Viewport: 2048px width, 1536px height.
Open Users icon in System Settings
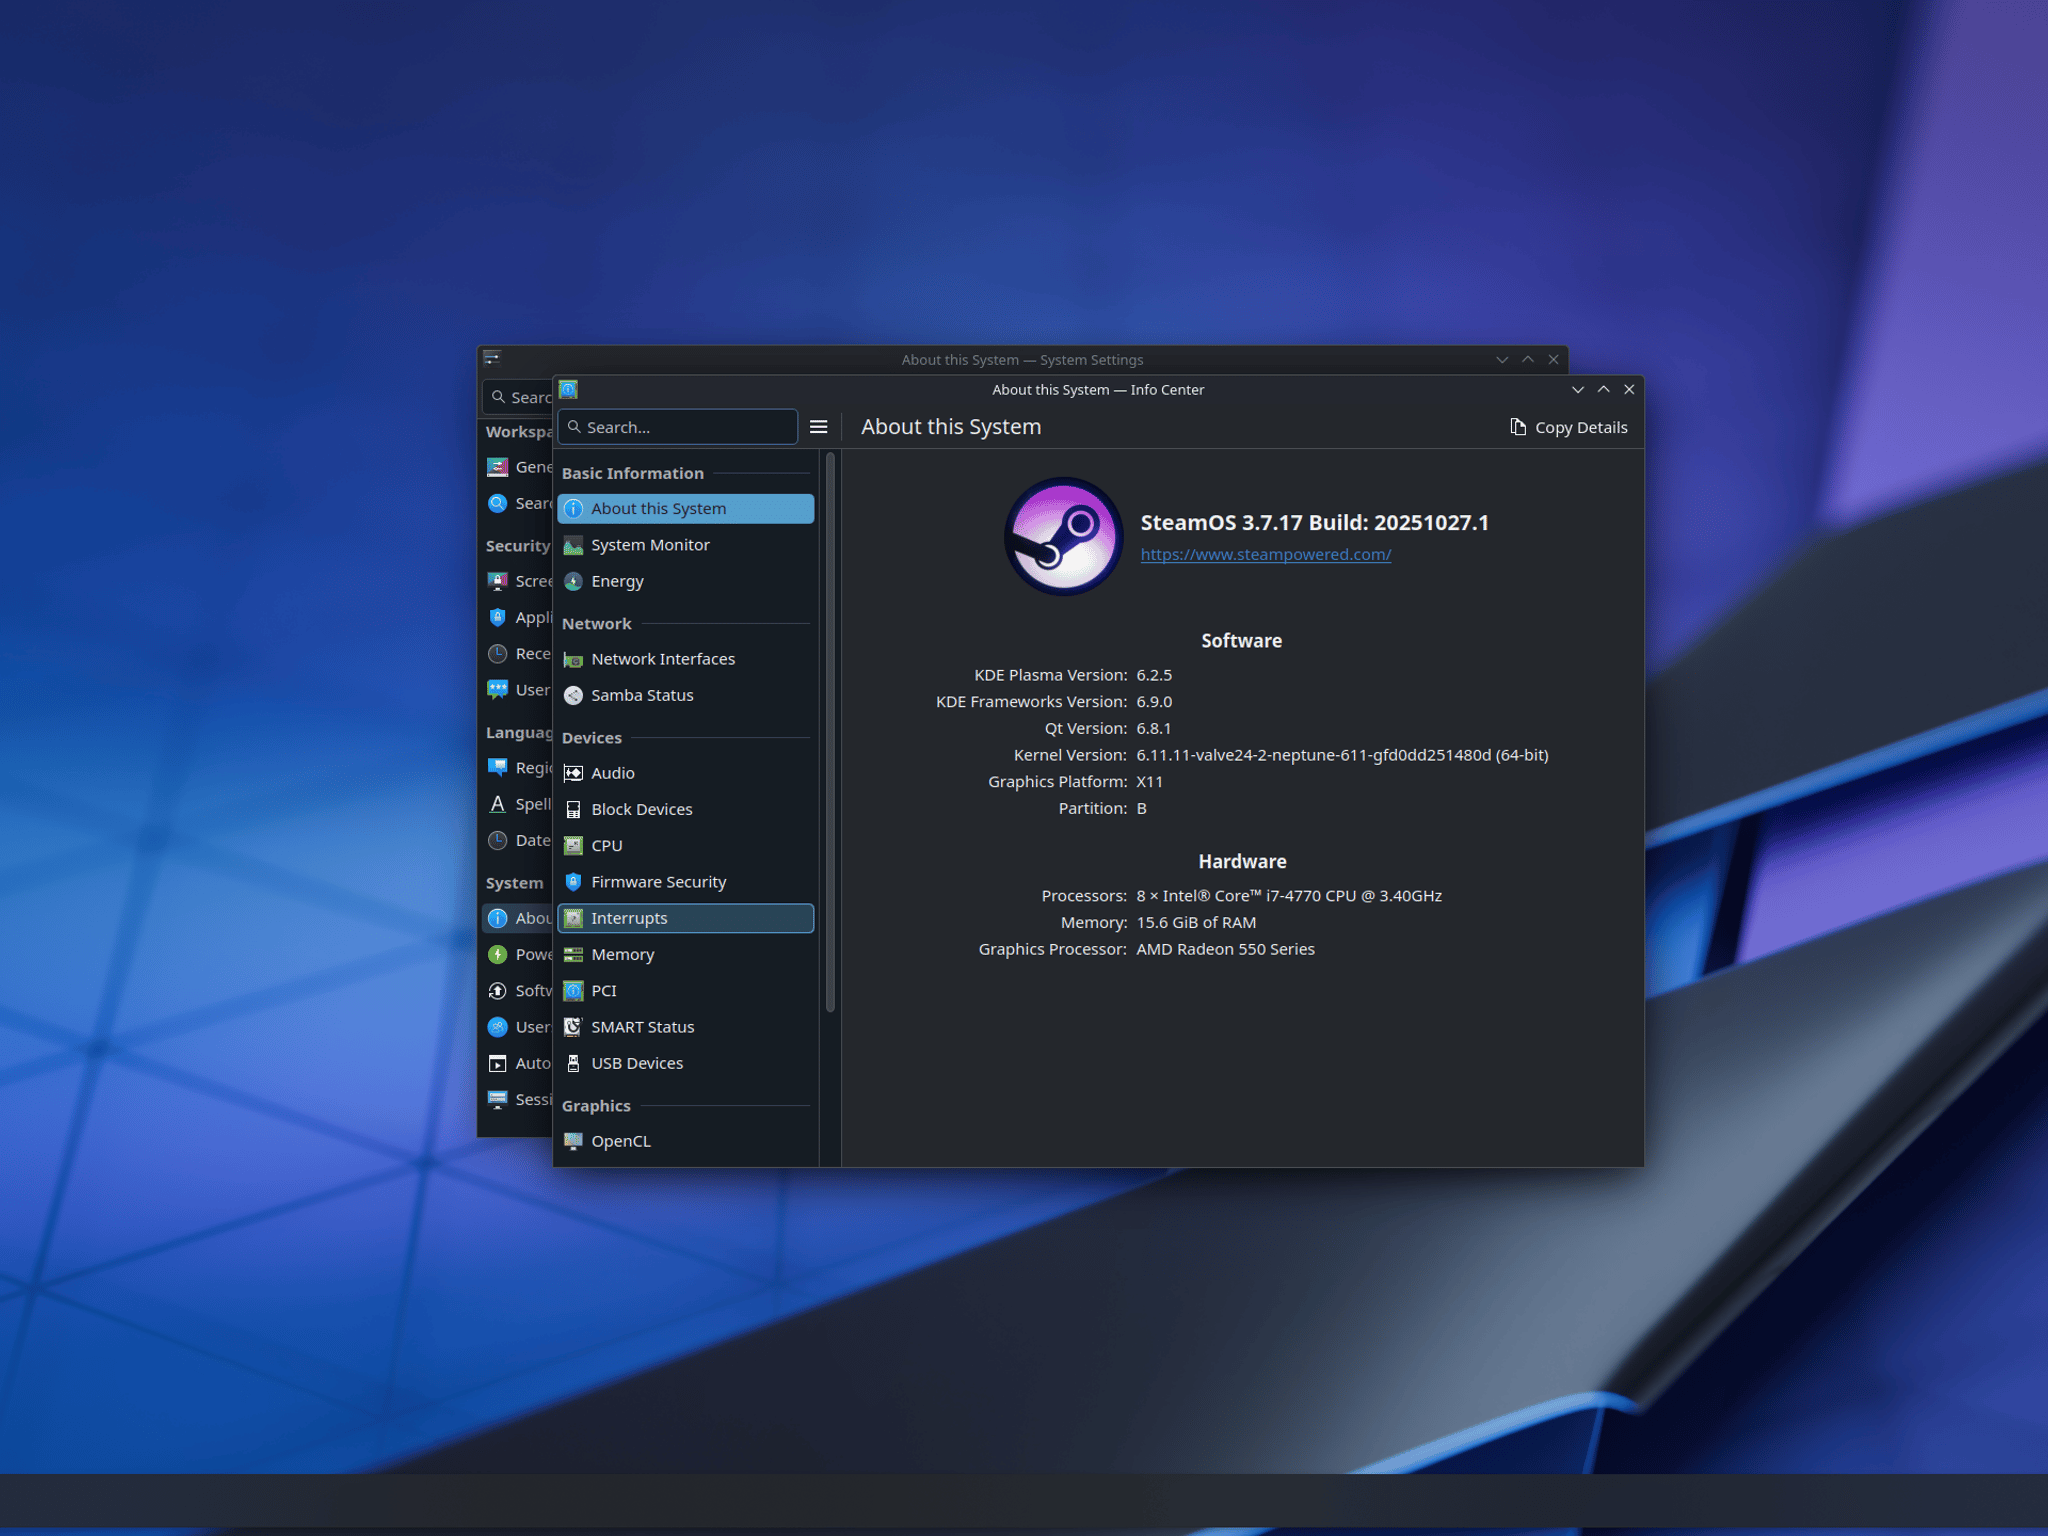(497, 1027)
